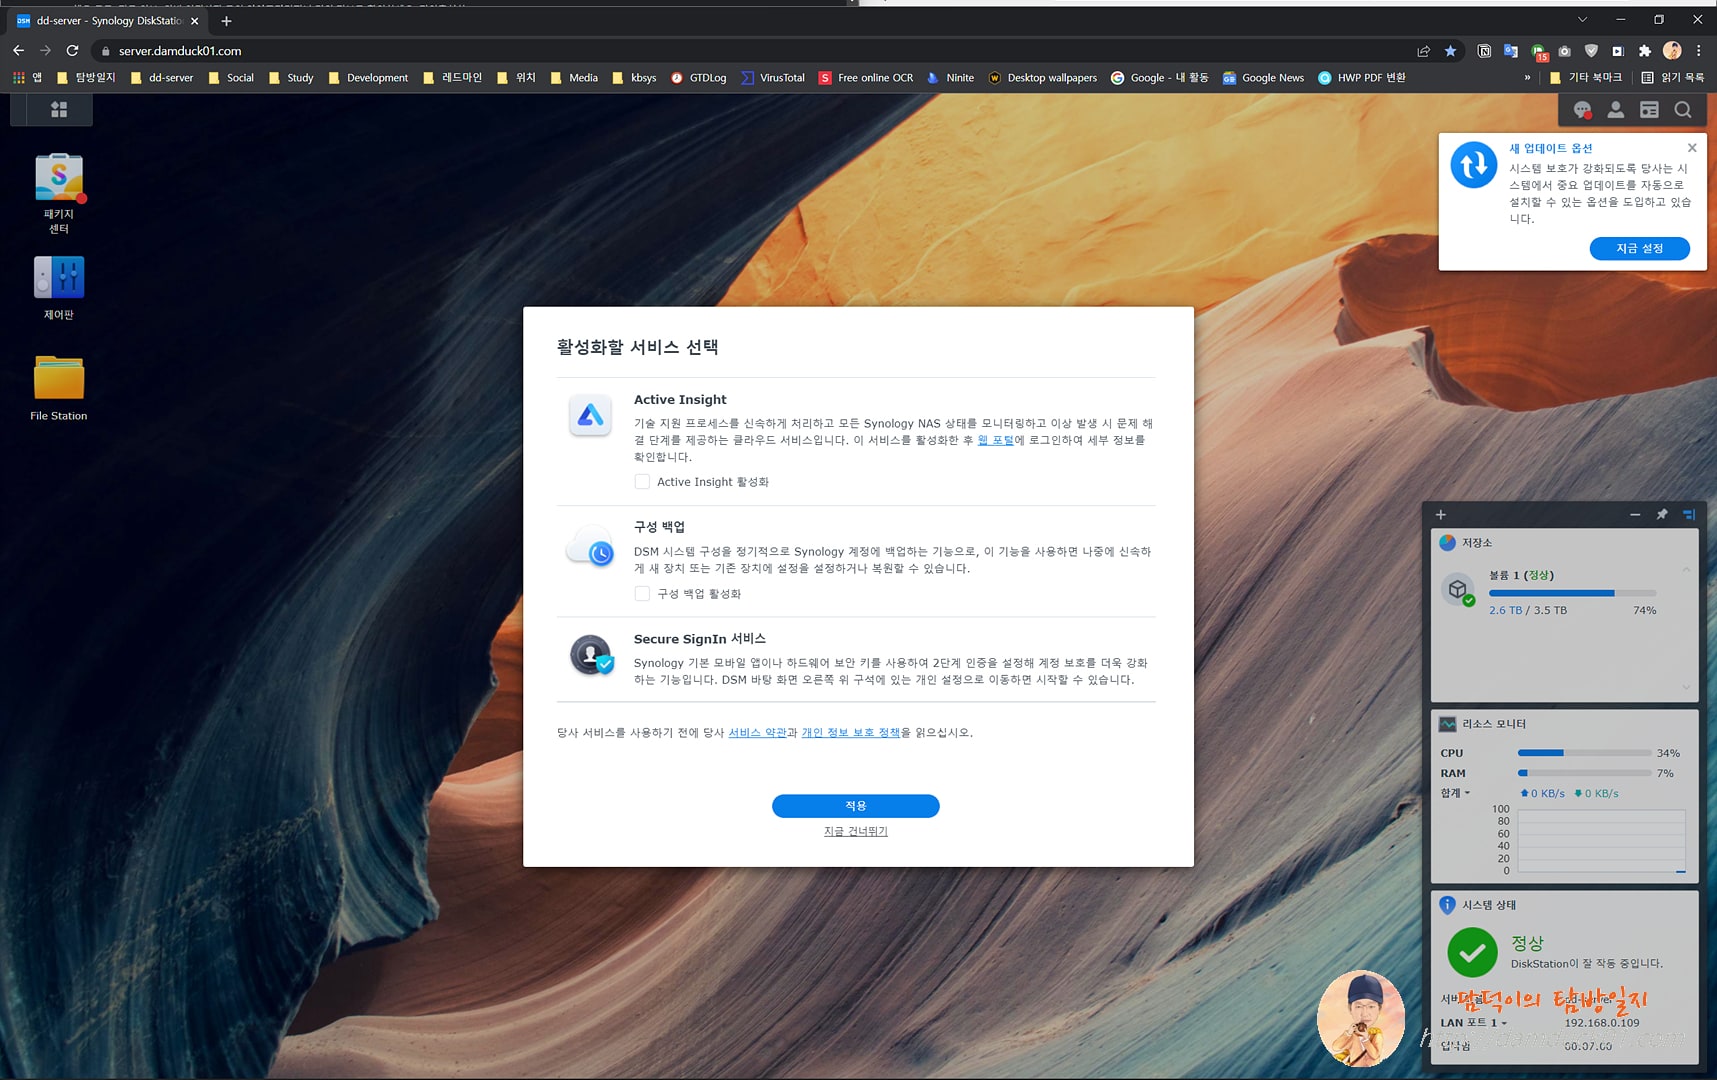The width and height of the screenshot is (1717, 1080).
Task: Open the dd-server bookmark folder
Action: coord(161,78)
